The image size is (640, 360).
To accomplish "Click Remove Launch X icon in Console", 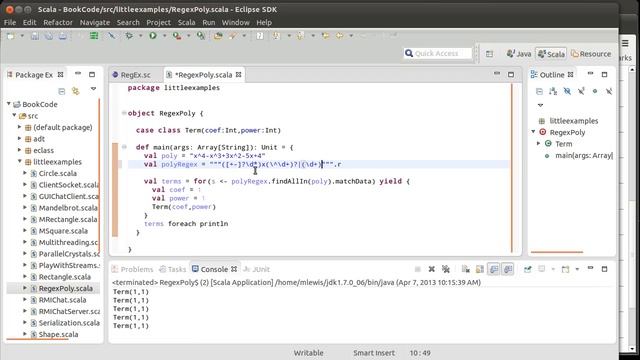I will [x=431, y=269].
